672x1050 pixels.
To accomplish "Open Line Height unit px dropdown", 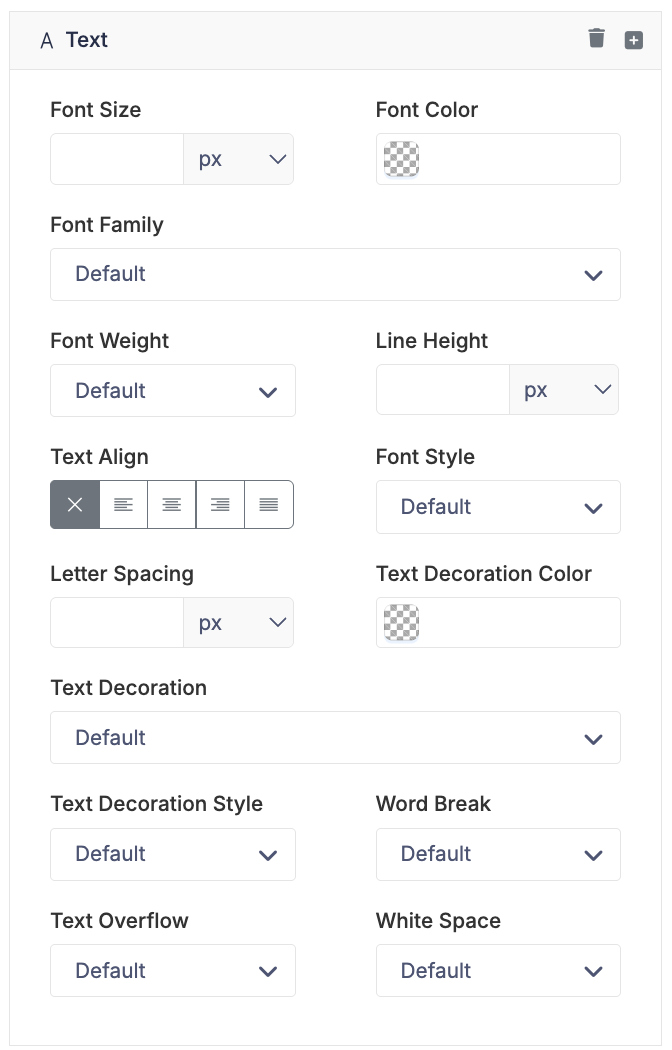I will point(564,390).
